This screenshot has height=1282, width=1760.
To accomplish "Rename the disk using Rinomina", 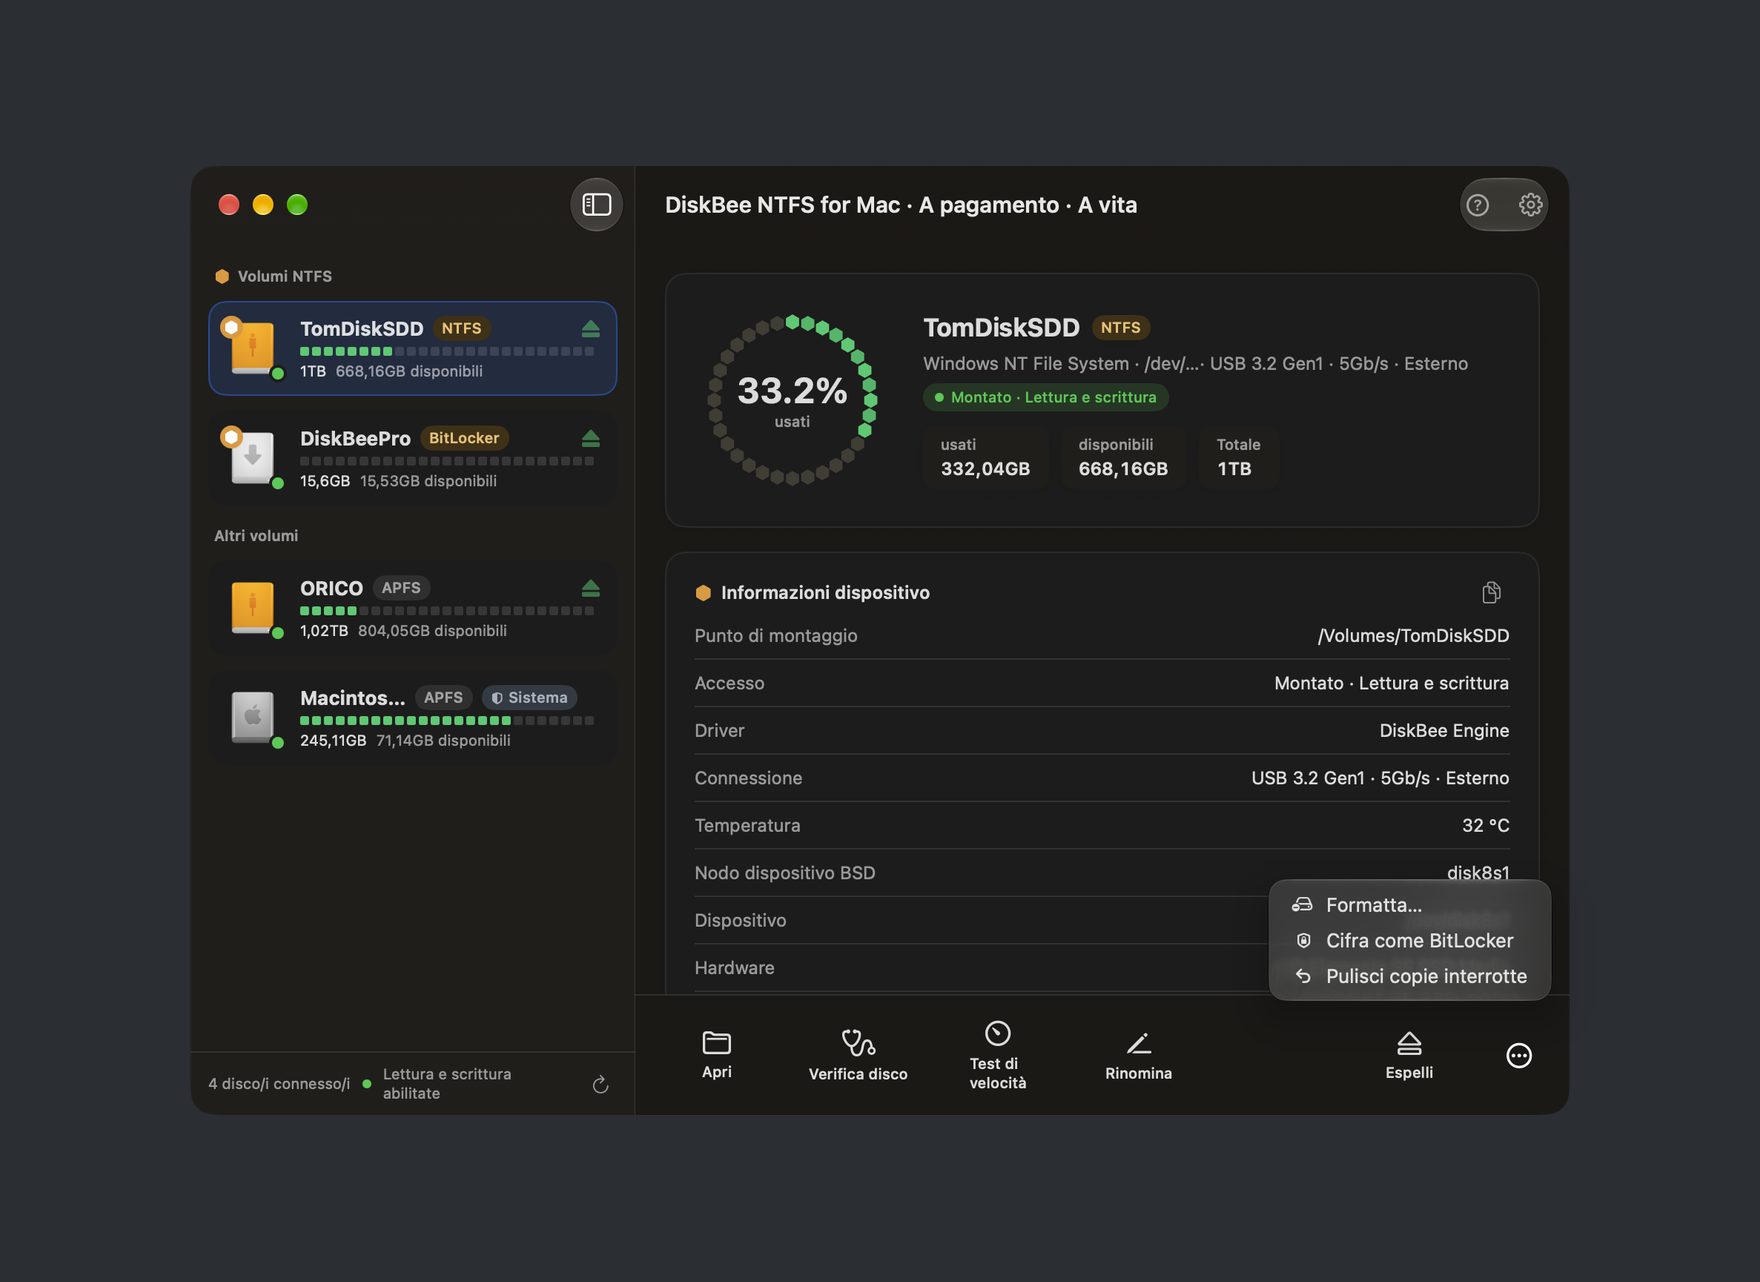I will pos(1138,1056).
